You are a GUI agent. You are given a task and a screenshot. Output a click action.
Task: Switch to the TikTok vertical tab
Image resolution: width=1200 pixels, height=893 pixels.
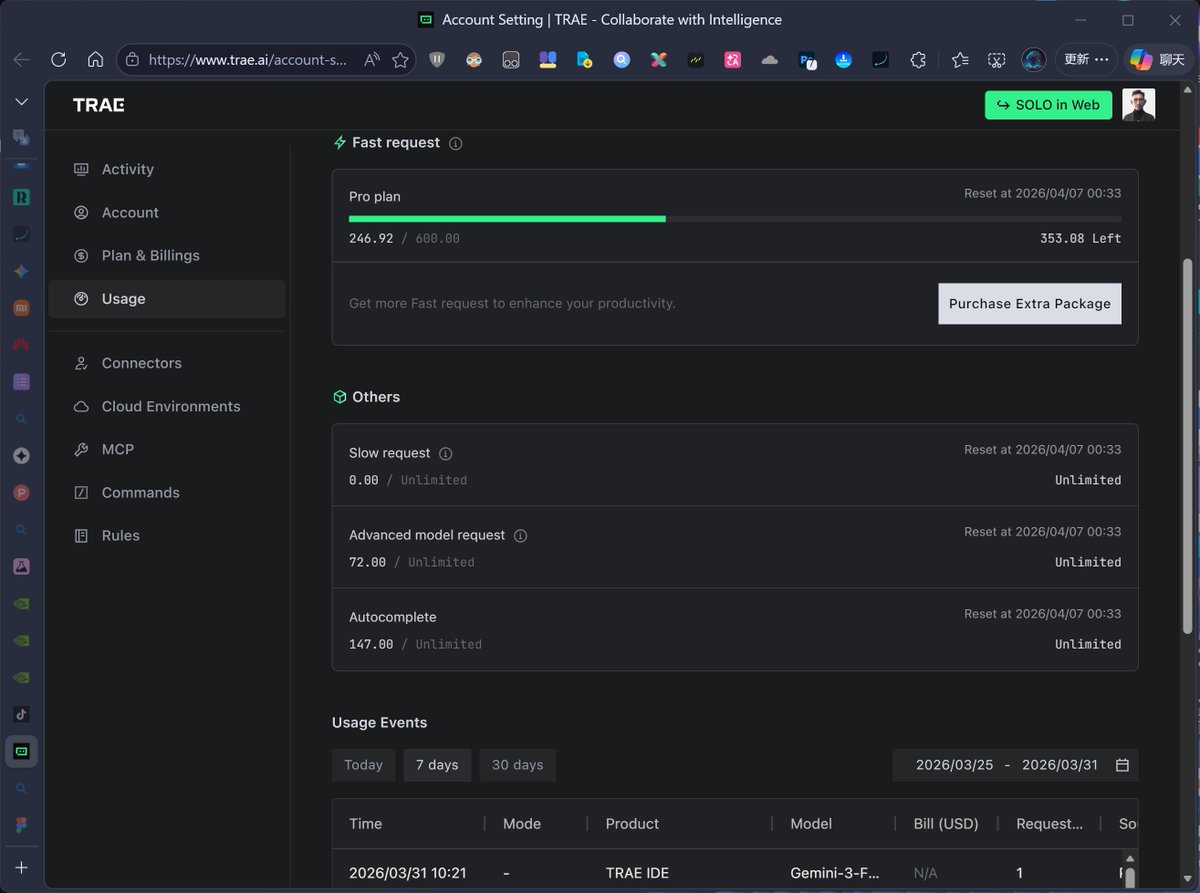[21, 714]
